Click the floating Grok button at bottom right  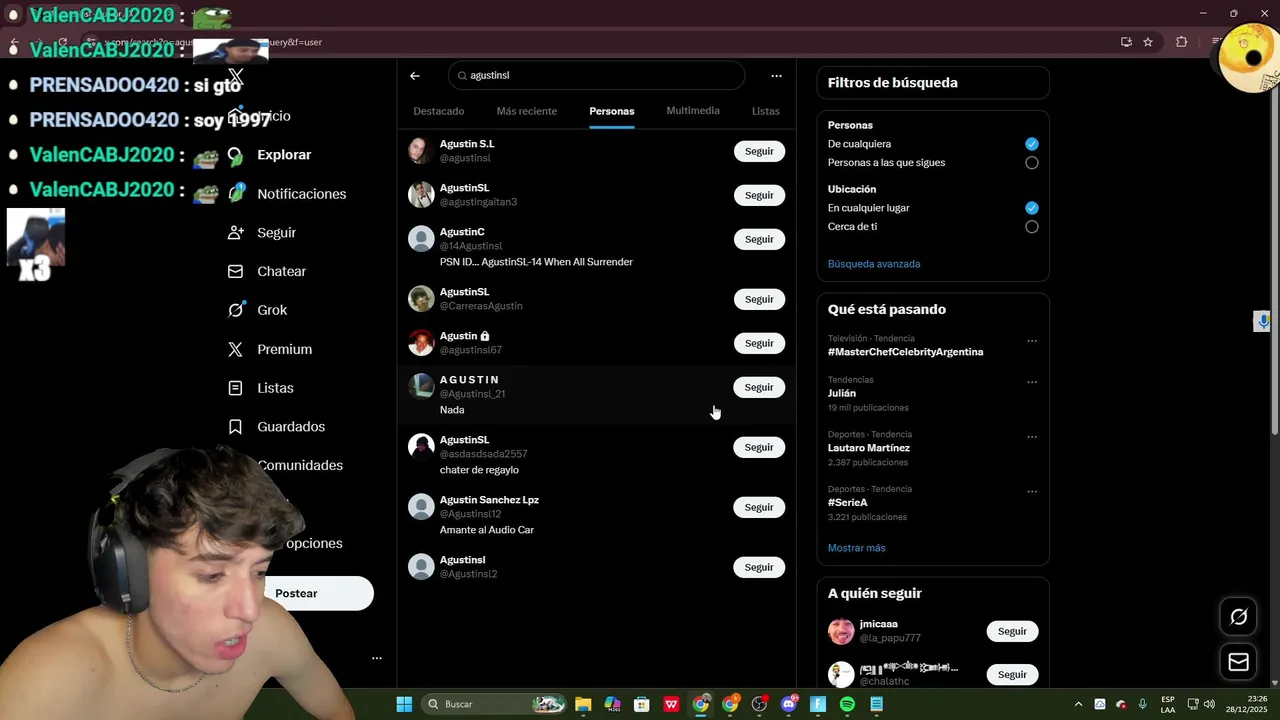pyautogui.click(x=1238, y=617)
